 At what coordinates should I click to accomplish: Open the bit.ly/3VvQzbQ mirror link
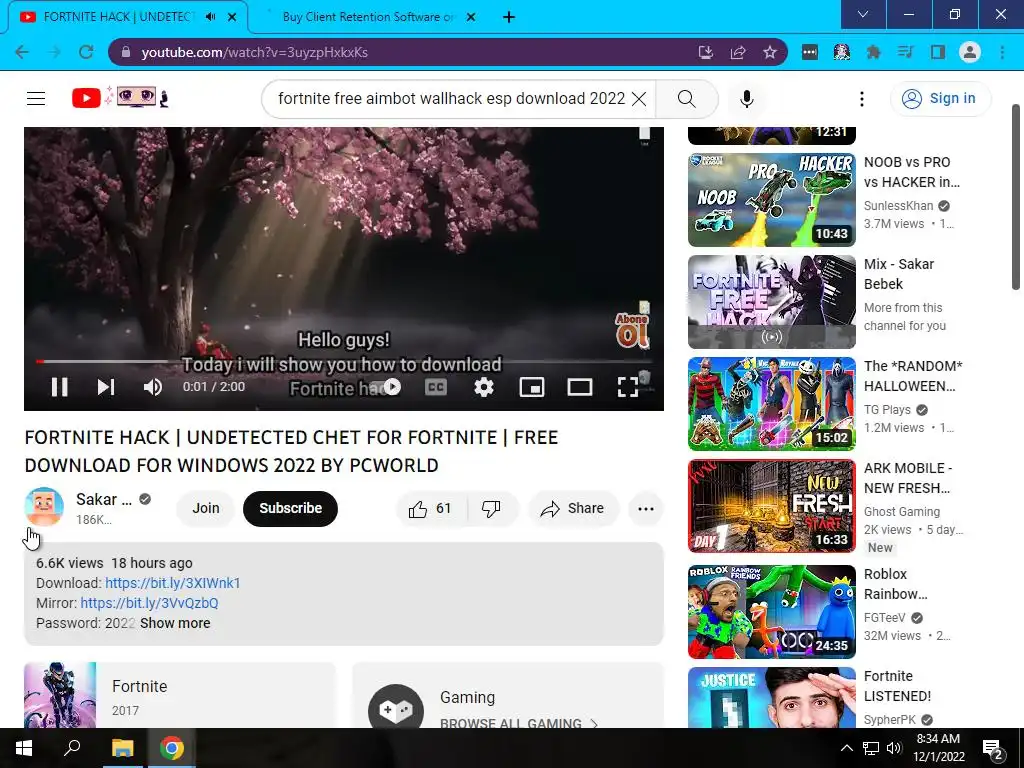150,603
